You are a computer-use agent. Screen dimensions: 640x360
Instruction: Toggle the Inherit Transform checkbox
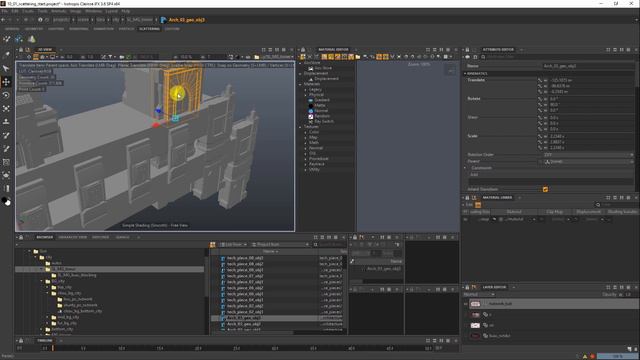tap(545, 189)
